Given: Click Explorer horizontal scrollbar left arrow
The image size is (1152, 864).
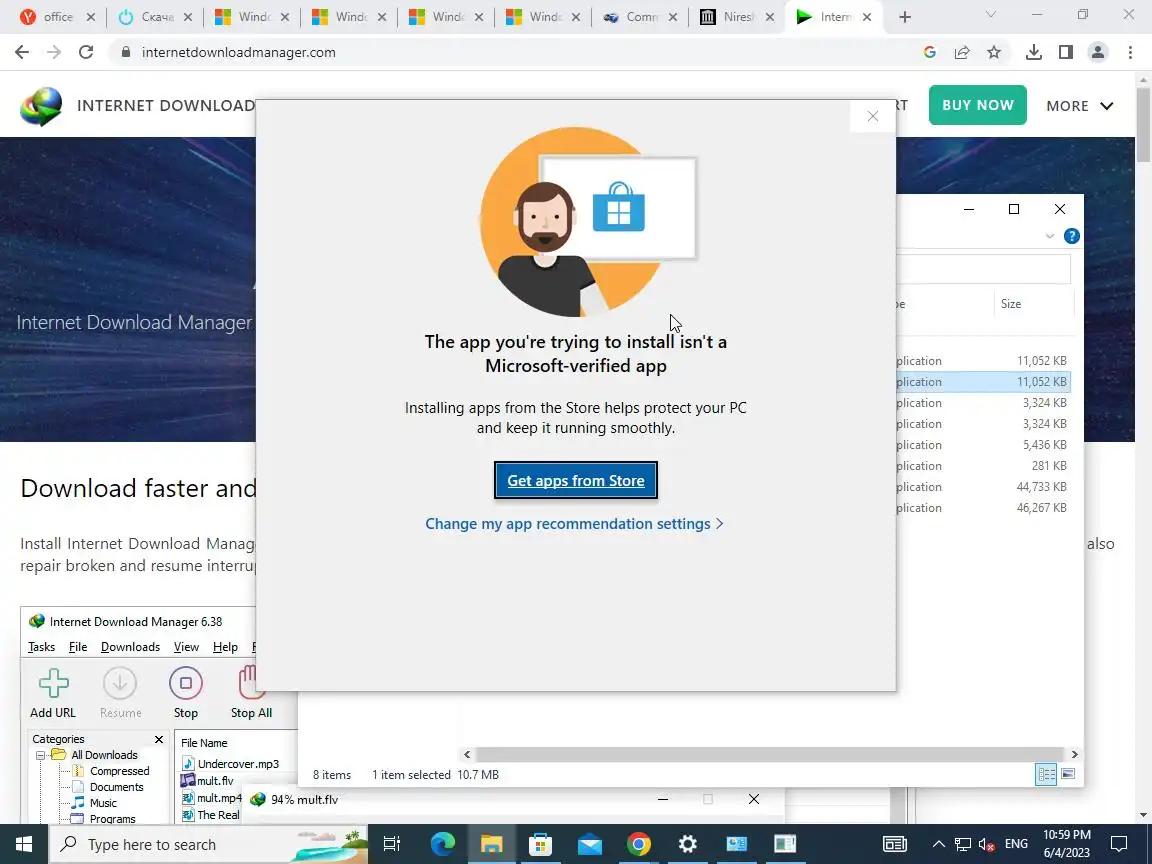Looking at the screenshot, I should click(467, 755).
